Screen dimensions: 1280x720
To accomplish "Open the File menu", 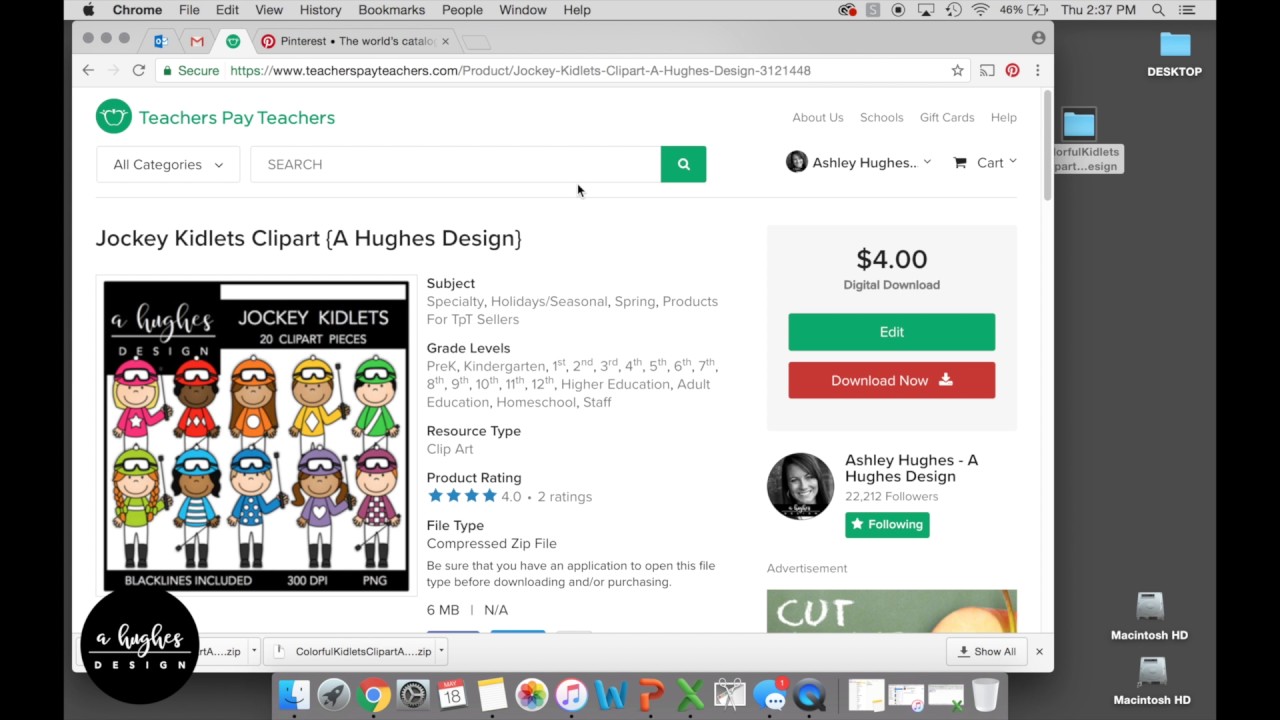I will point(189,10).
